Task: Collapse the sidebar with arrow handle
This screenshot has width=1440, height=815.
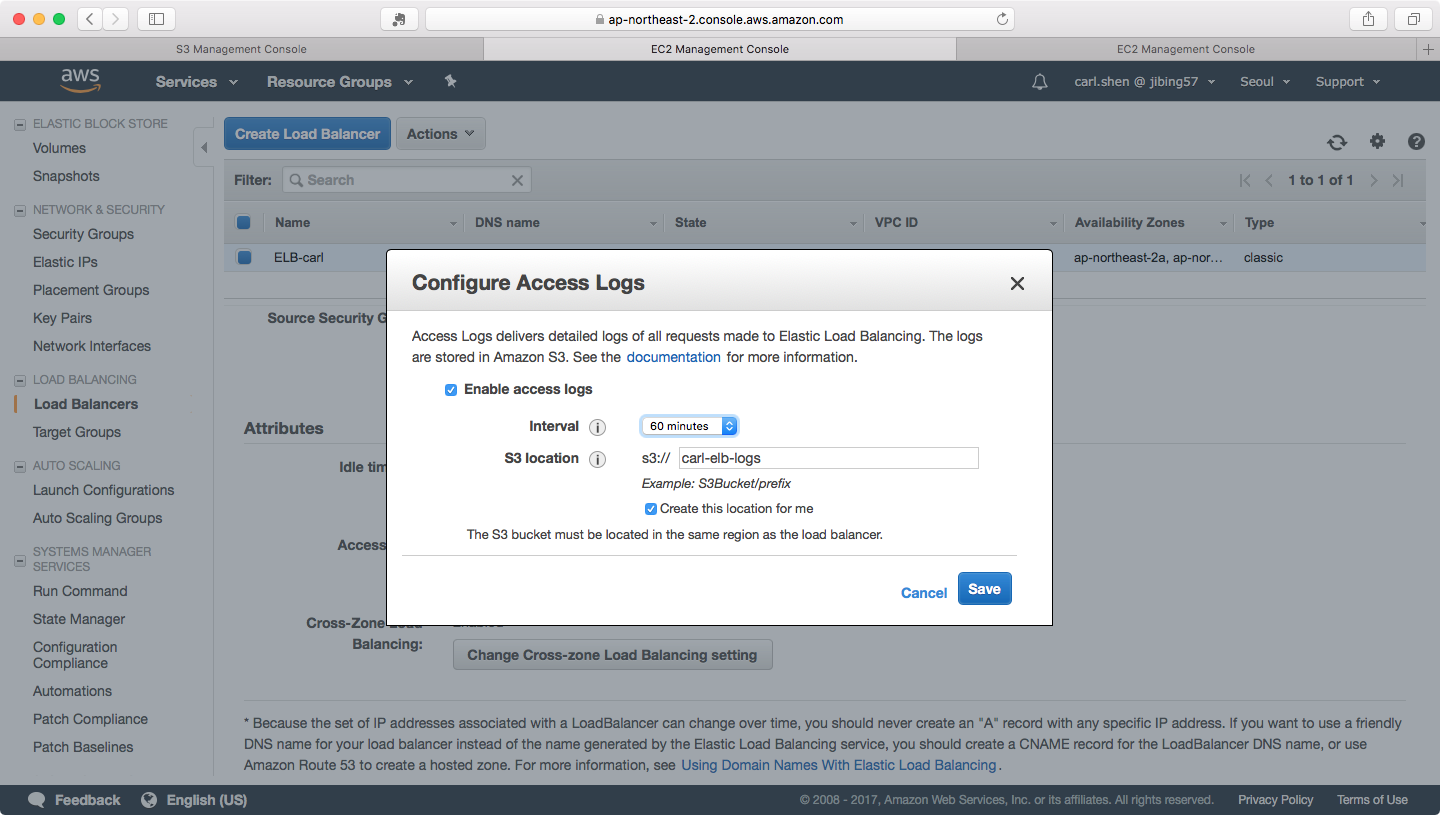Action: click(204, 147)
